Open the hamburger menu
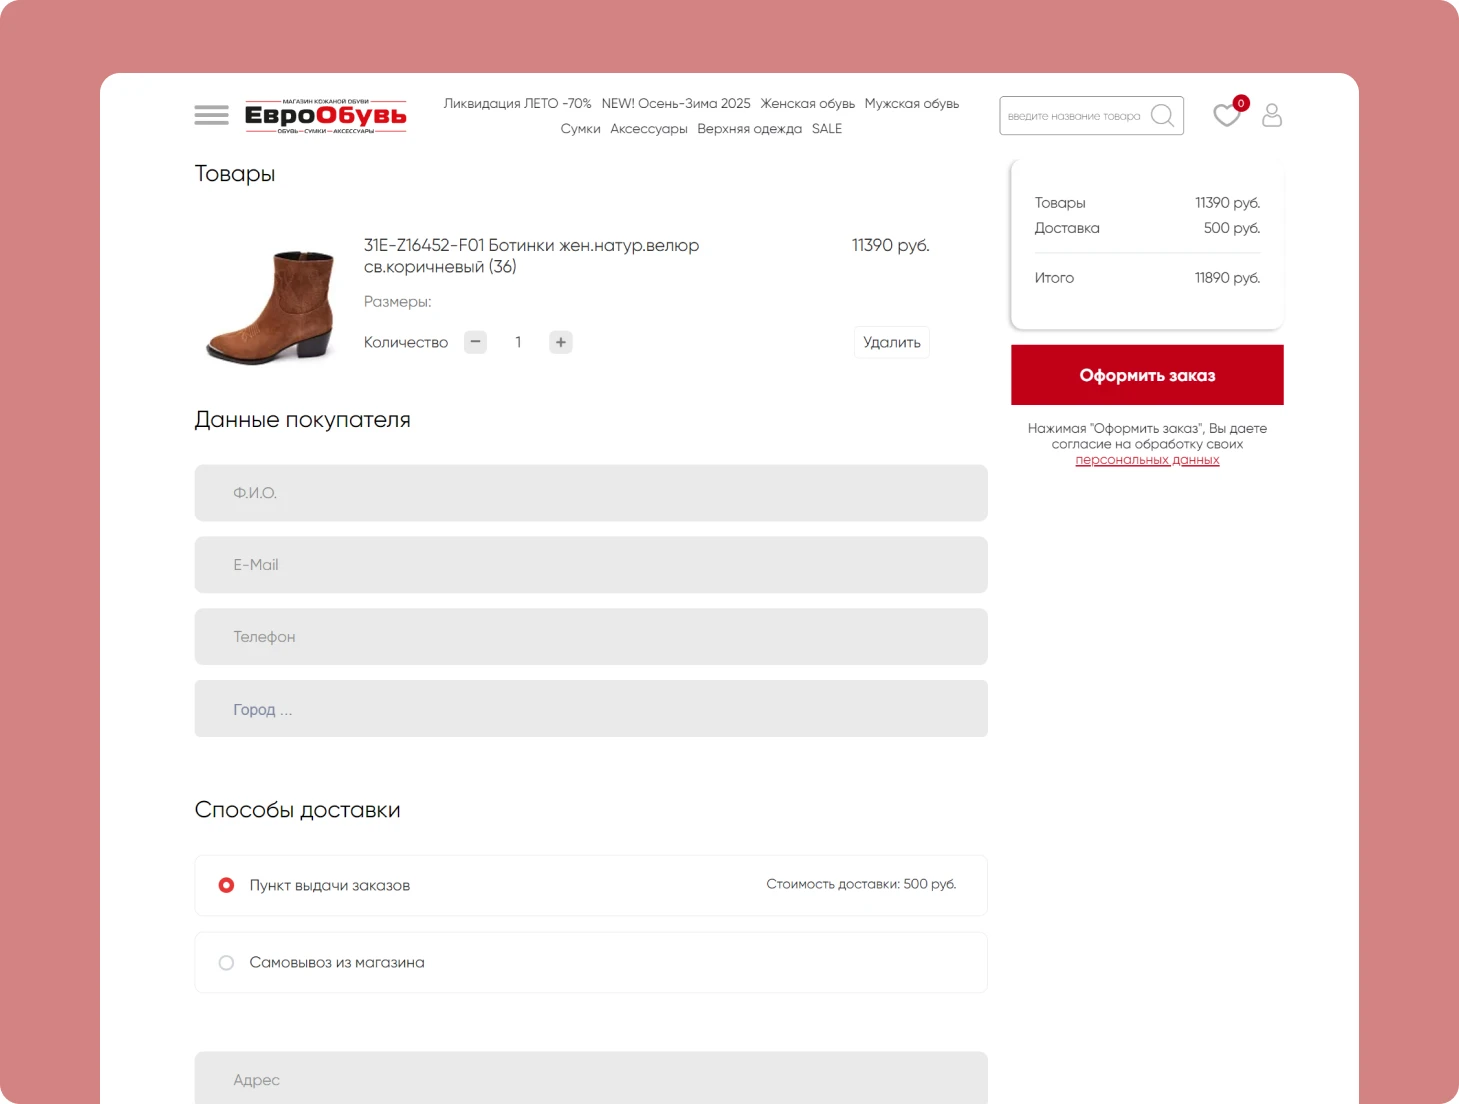Image resolution: width=1459 pixels, height=1104 pixels. click(x=211, y=115)
